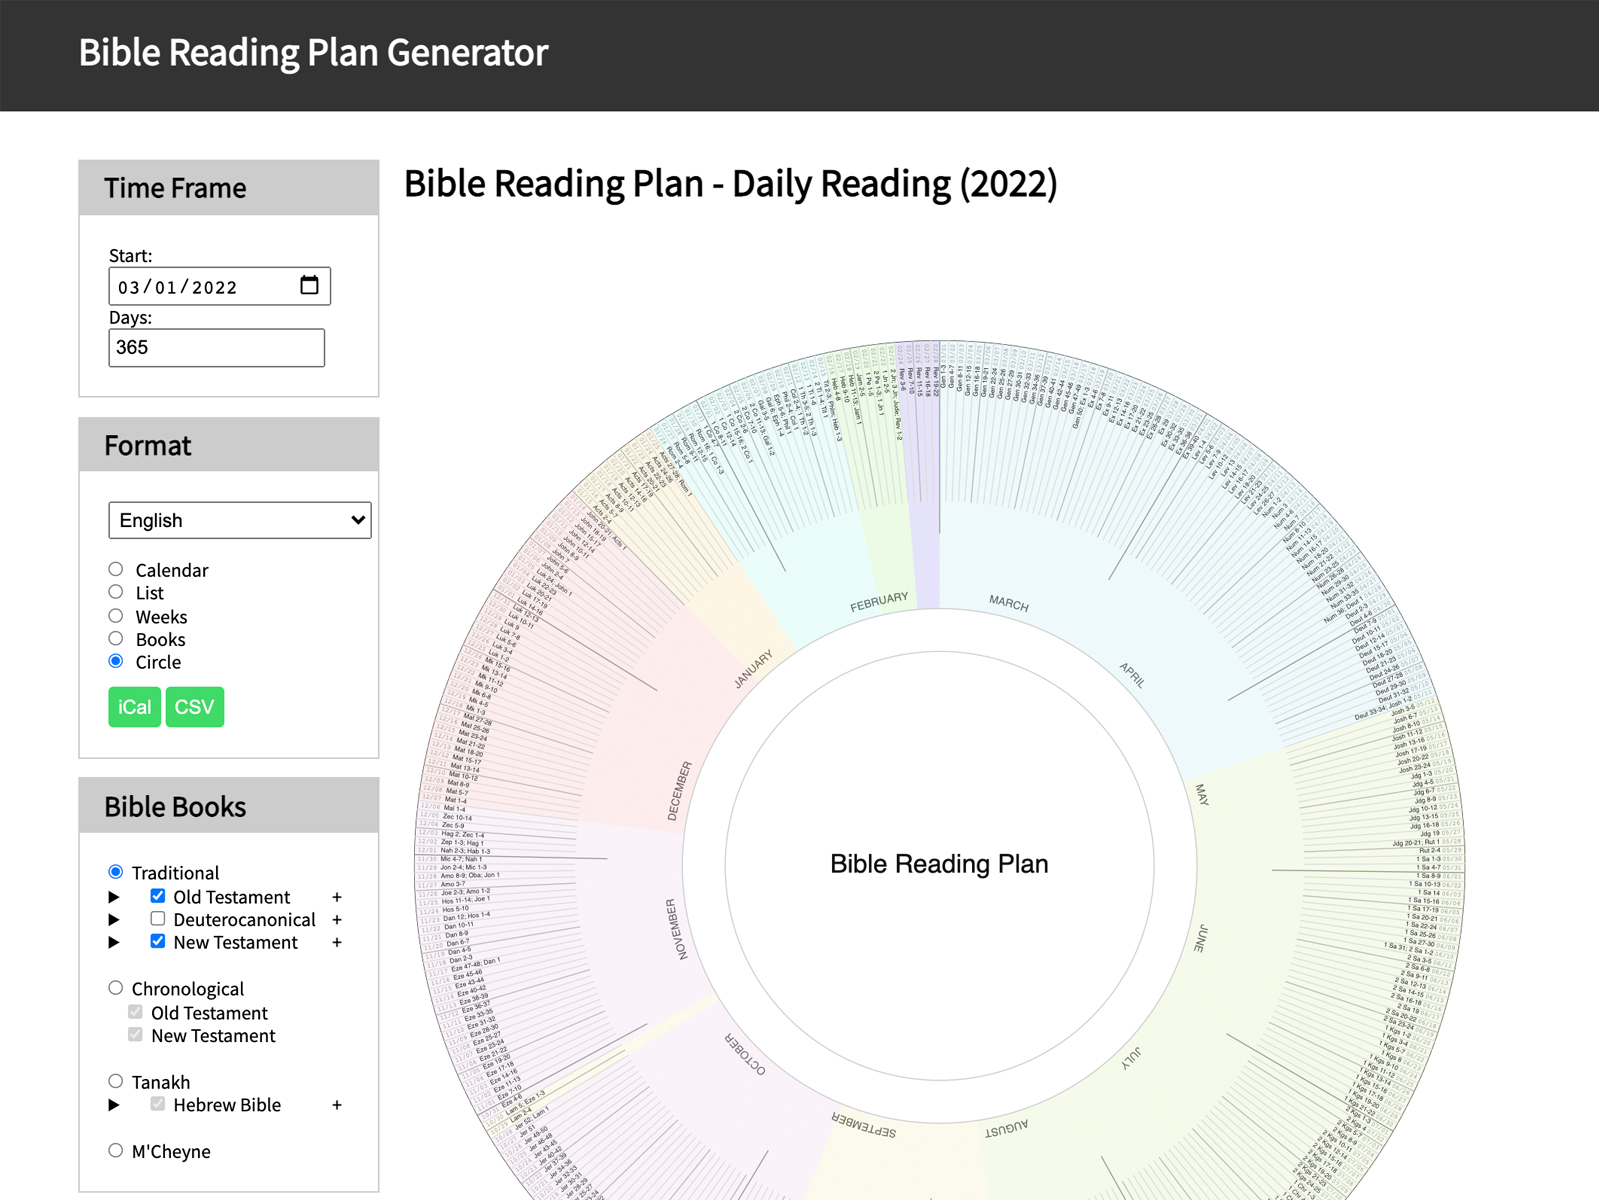The height and width of the screenshot is (1200, 1600).
Task: Select the Chronological reading order
Action: 116,988
